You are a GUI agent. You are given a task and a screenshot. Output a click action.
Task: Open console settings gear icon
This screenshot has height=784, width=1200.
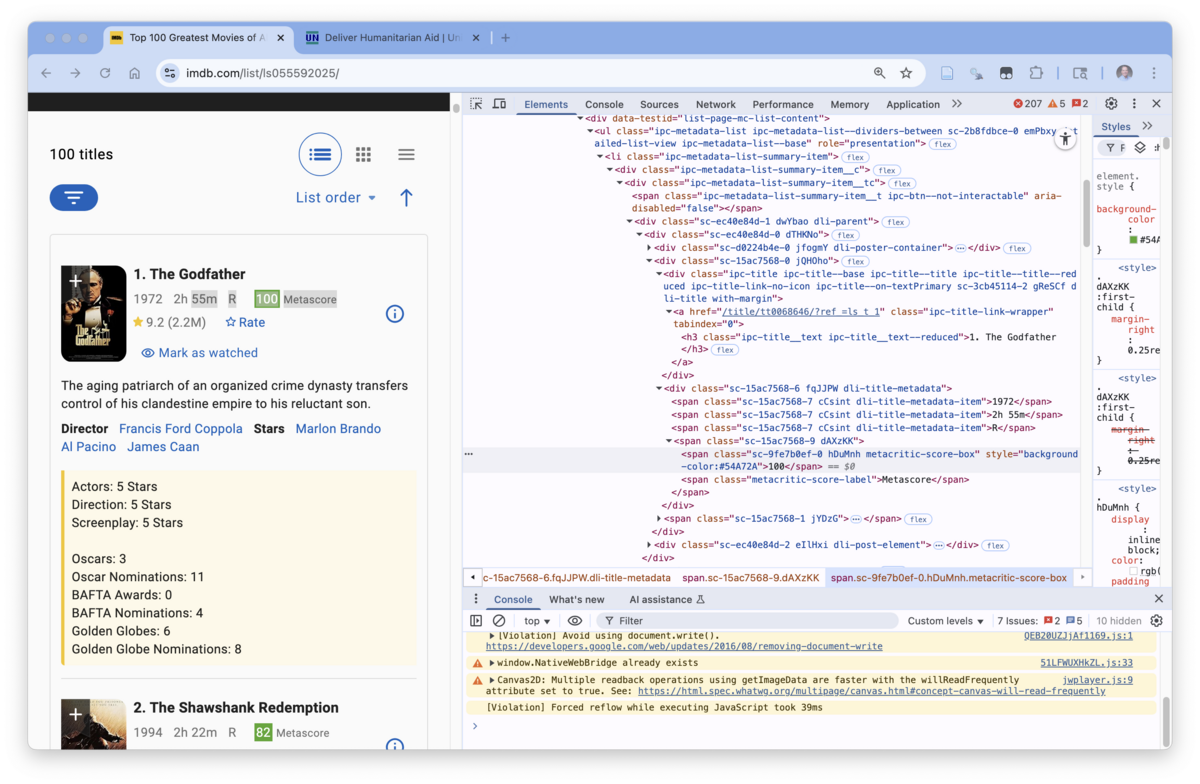[x=1157, y=621]
